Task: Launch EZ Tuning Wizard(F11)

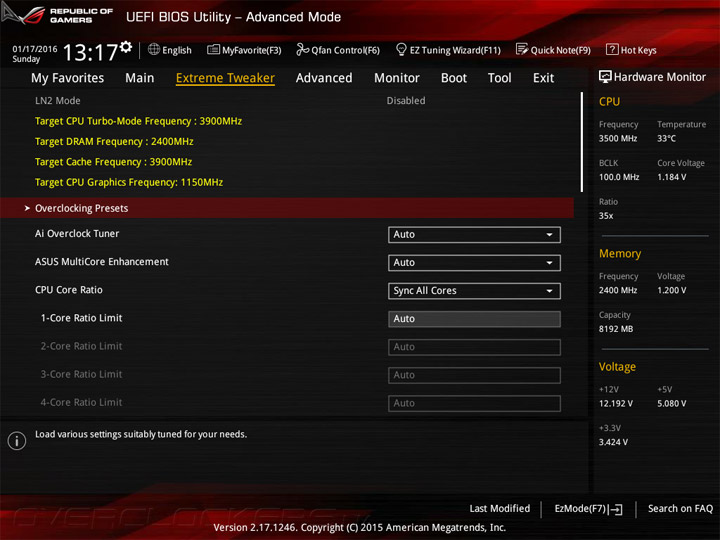Action: [x=448, y=50]
